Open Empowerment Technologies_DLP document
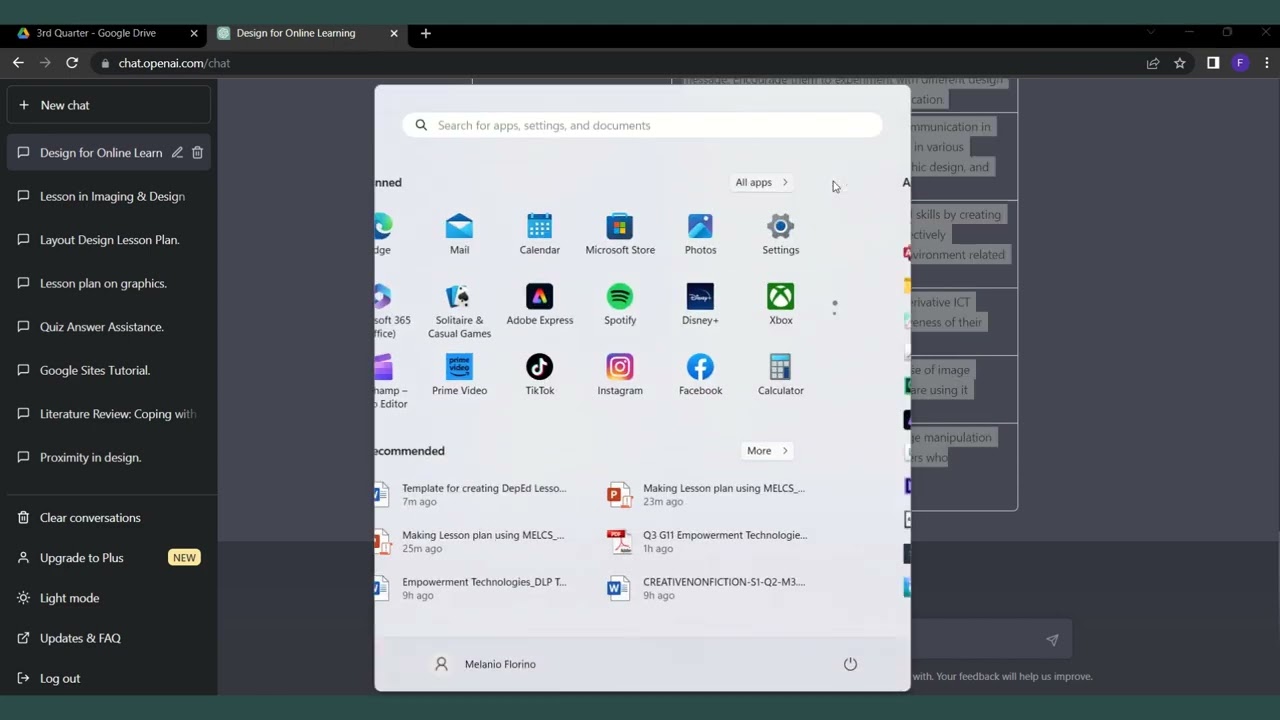The width and height of the screenshot is (1280, 720). coord(472,589)
